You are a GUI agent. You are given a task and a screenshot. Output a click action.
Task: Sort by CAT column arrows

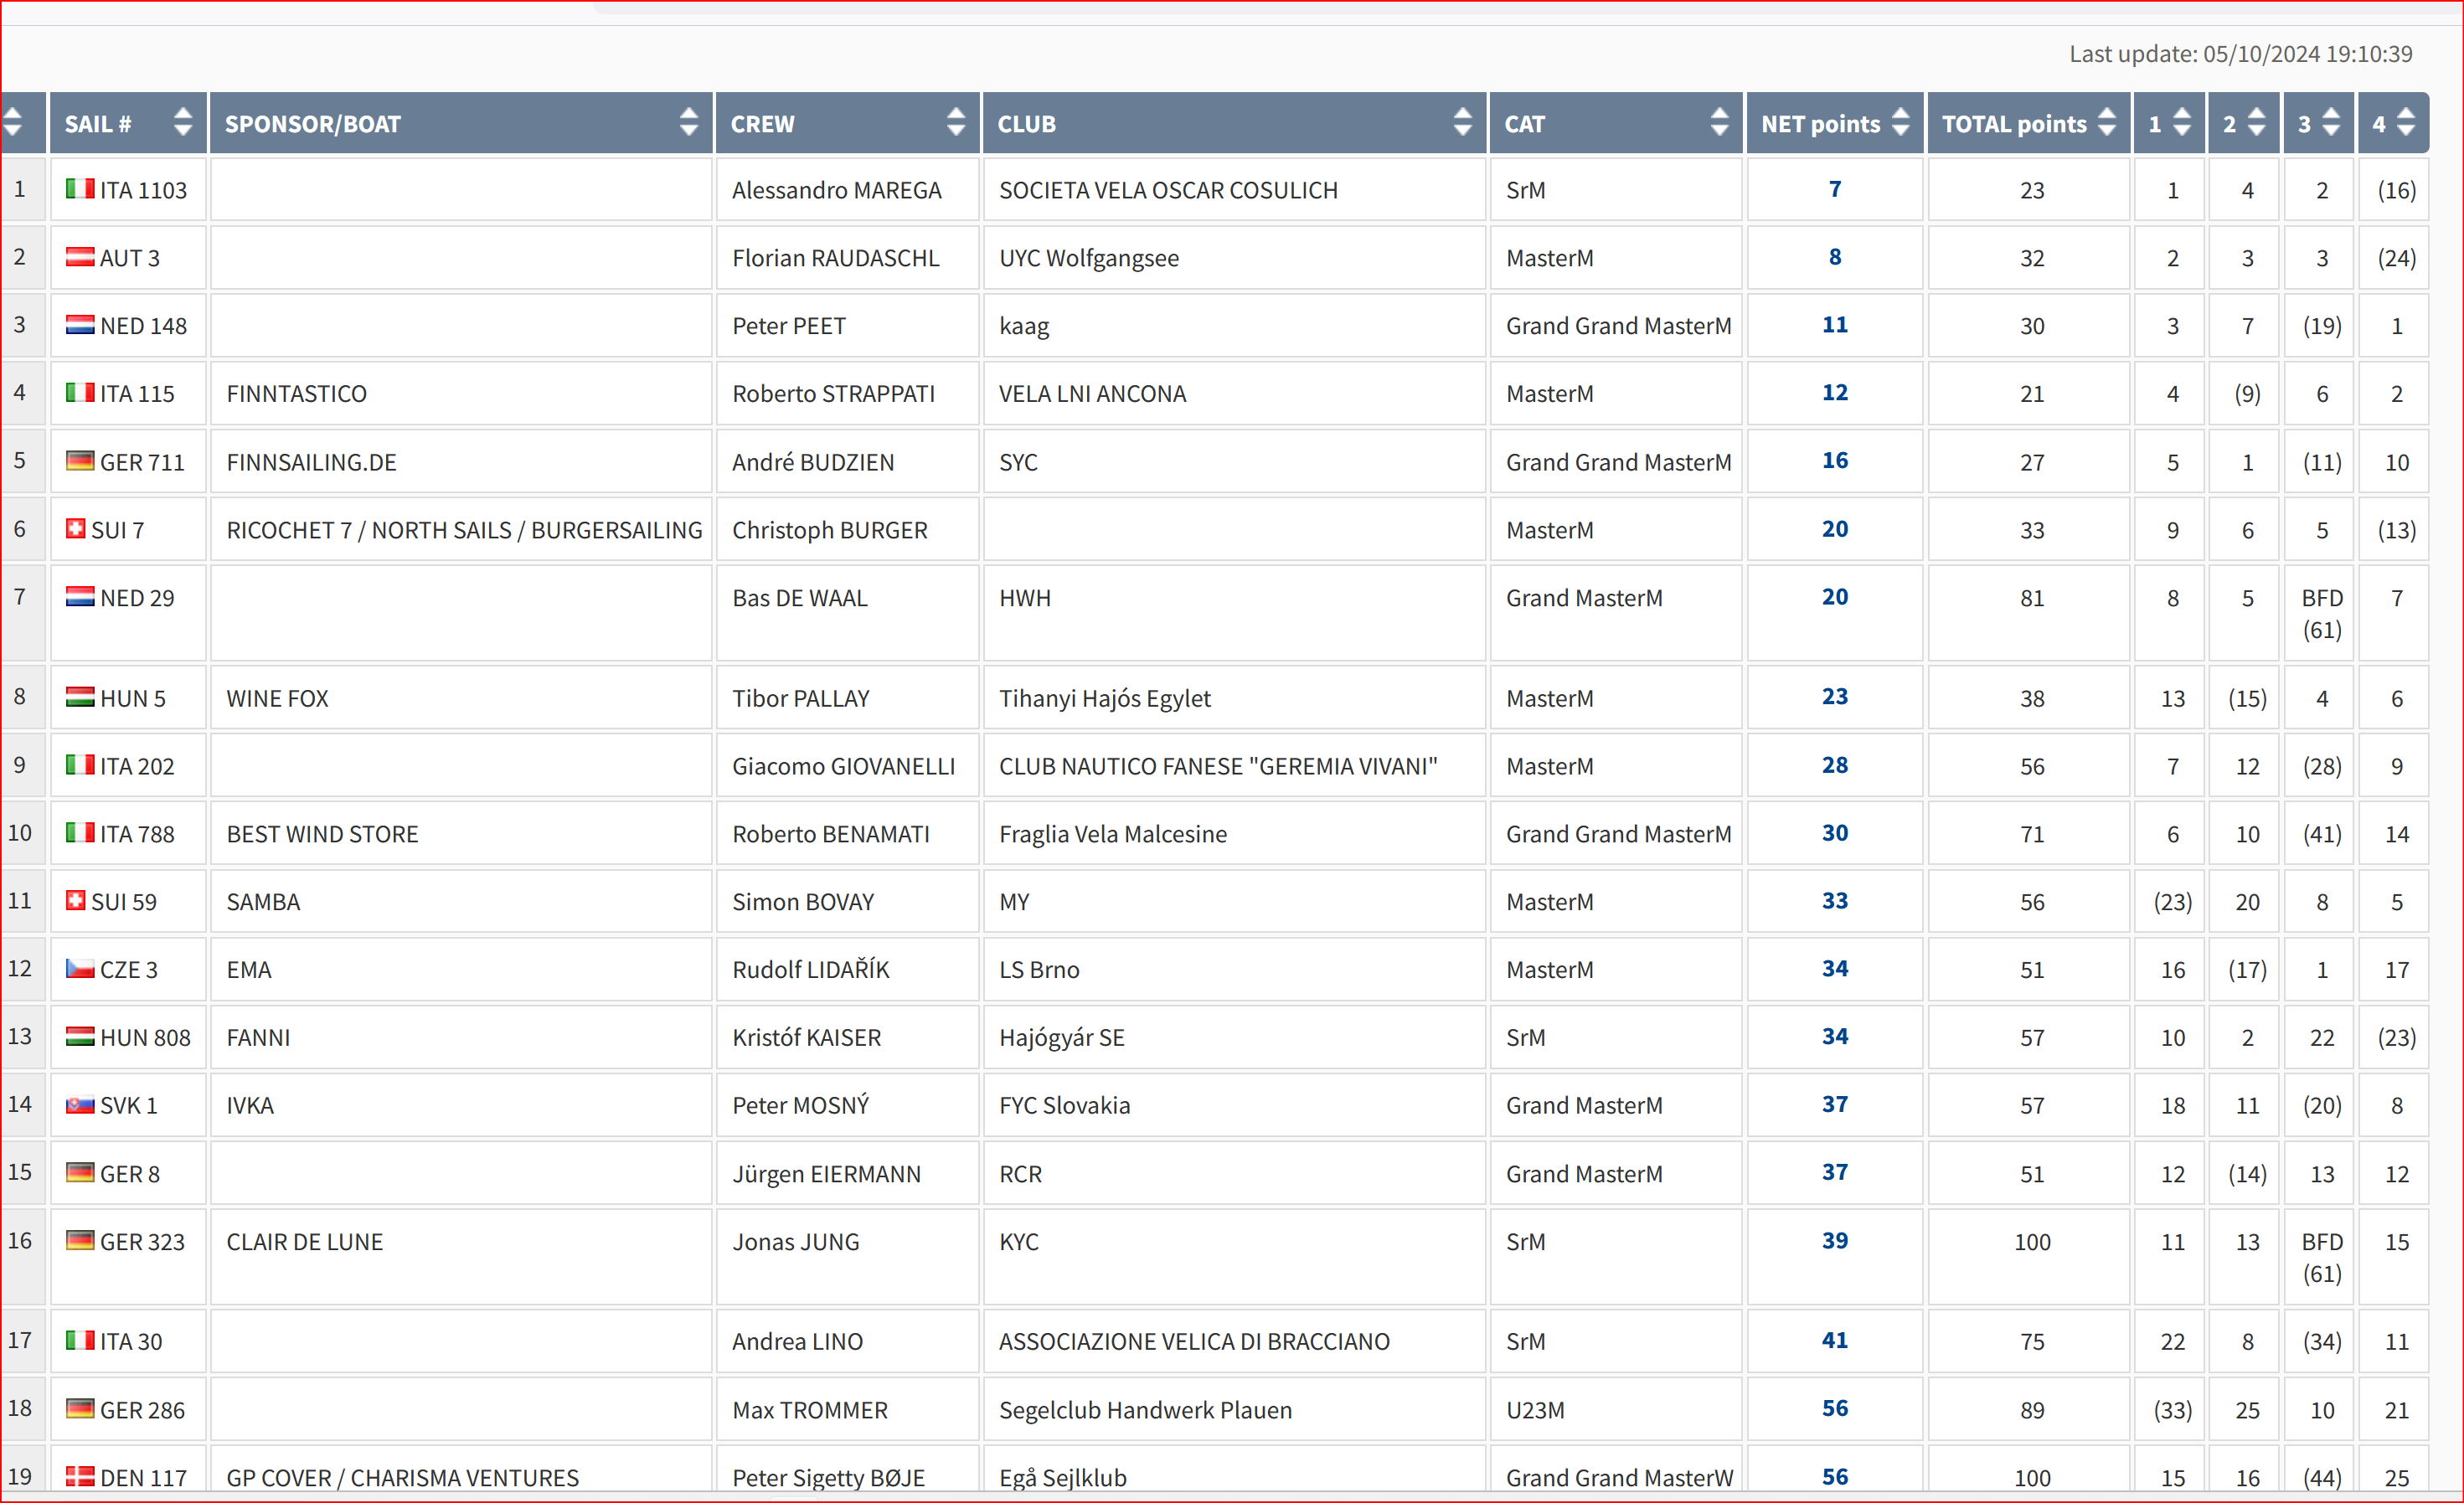1719,122
